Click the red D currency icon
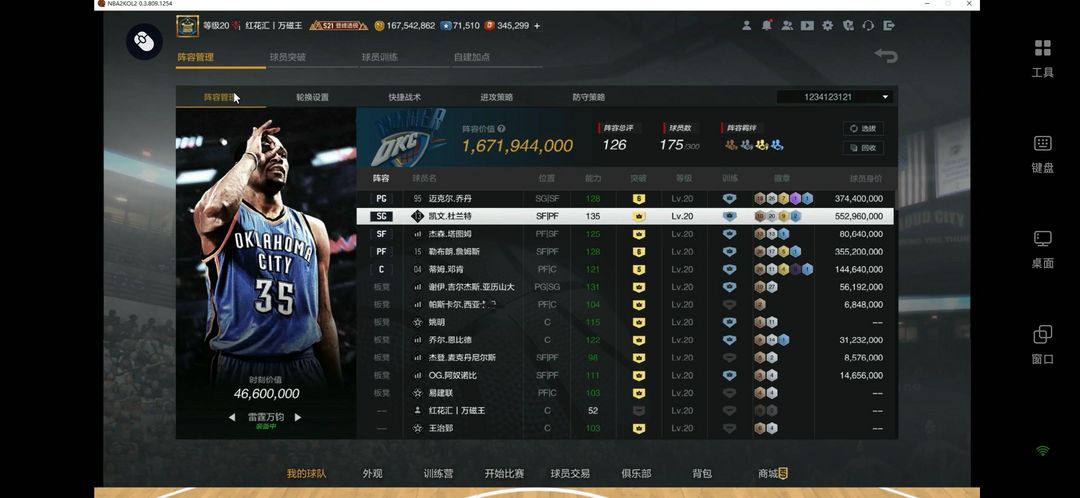The width and height of the screenshot is (1080, 498). coord(489,25)
